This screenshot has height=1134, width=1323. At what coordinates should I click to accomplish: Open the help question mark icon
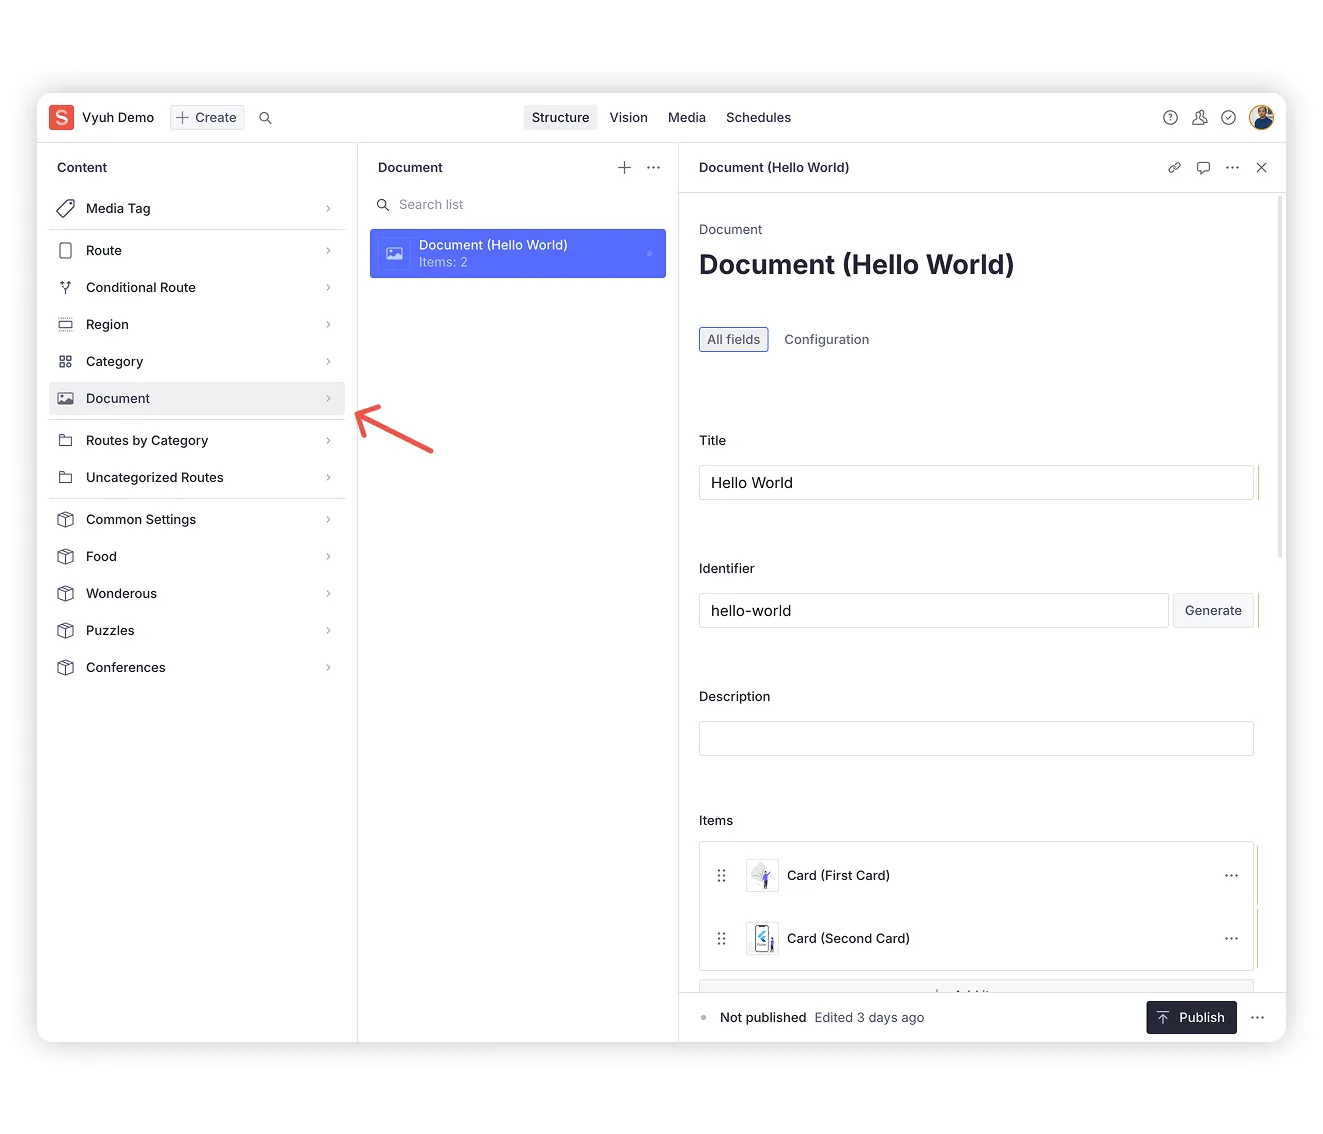(x=1170, y=118)
